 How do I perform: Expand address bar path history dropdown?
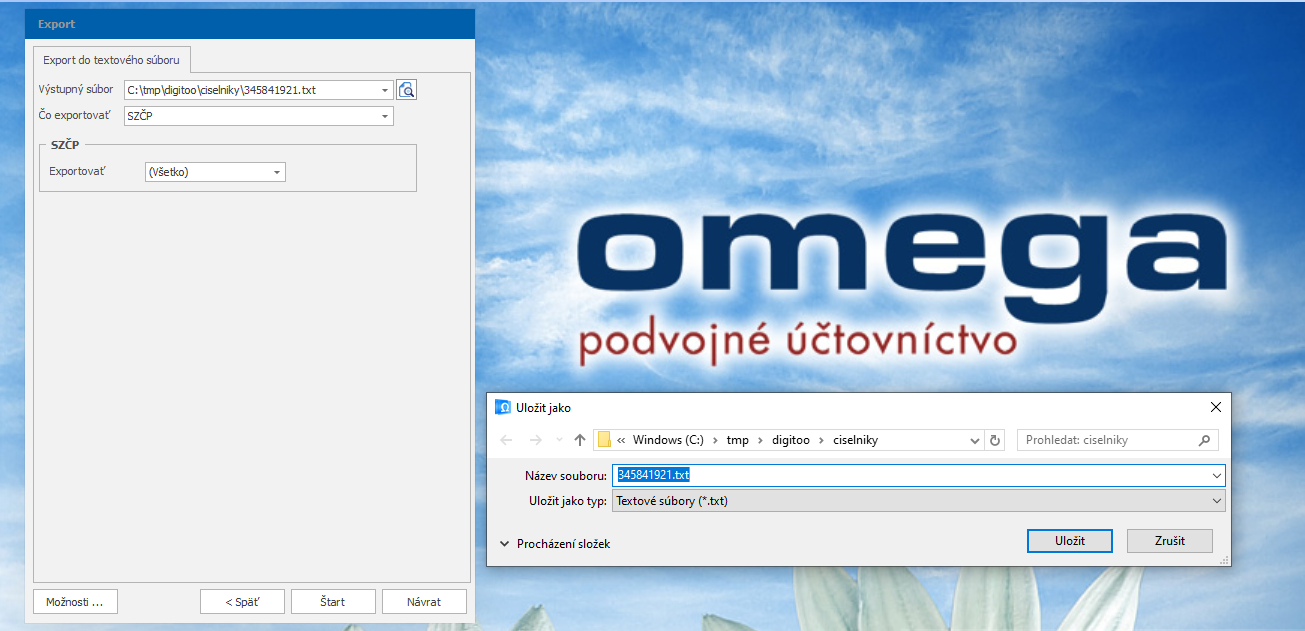click(x=975, y=440)
